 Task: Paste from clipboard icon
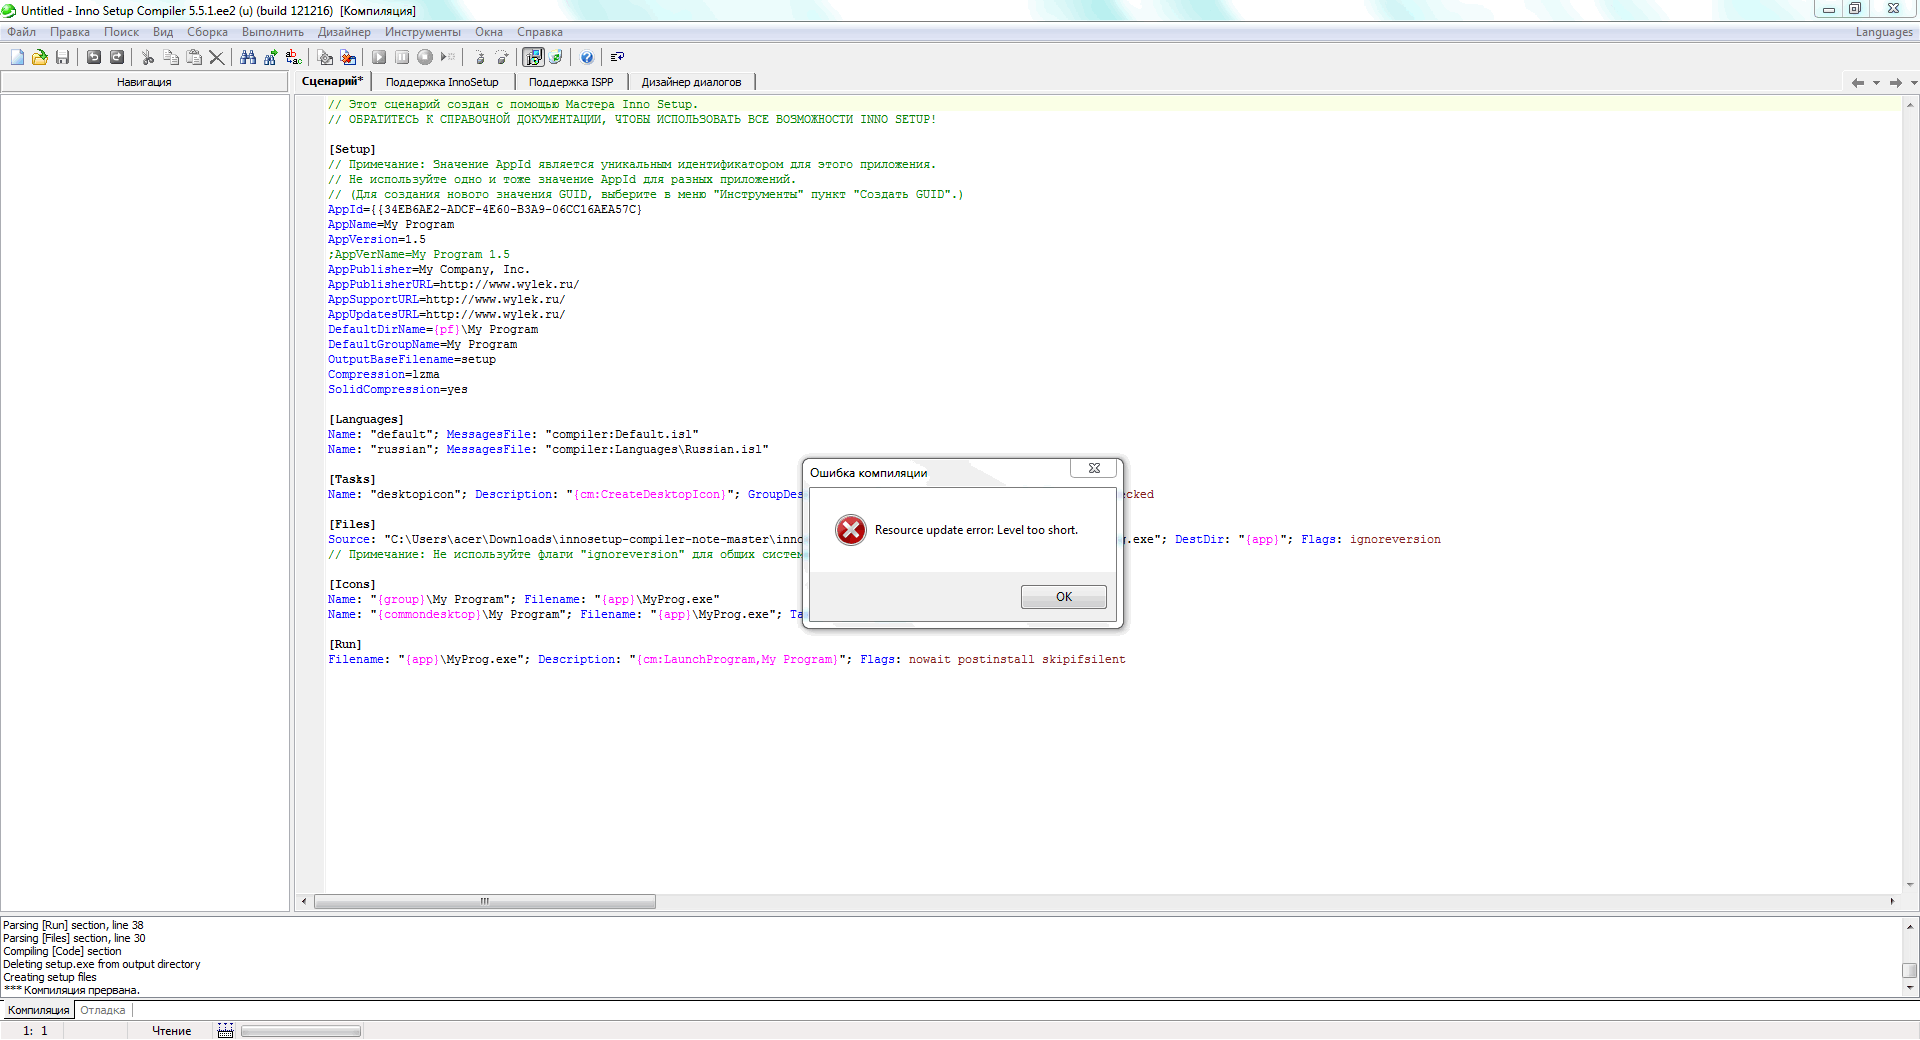point(194,57)
